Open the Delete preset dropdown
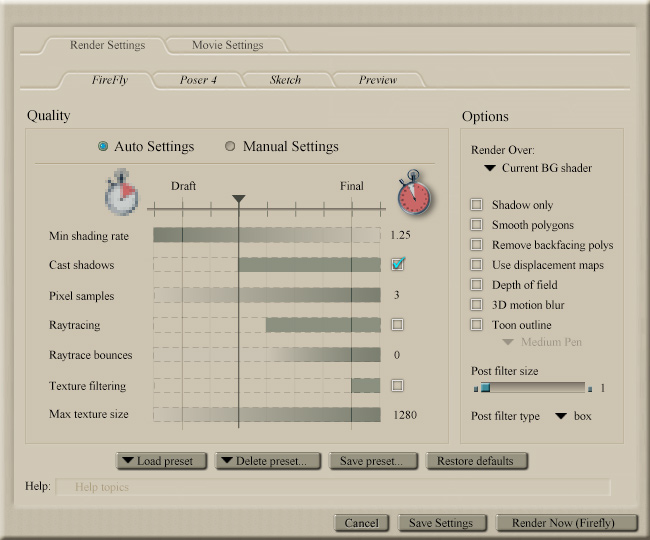 (x=268, y=461)
